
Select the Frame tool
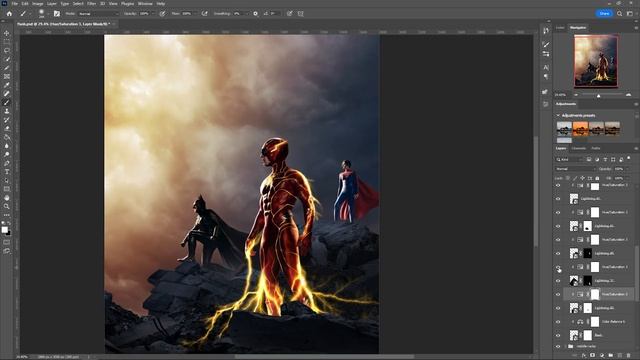pos(7,76)
